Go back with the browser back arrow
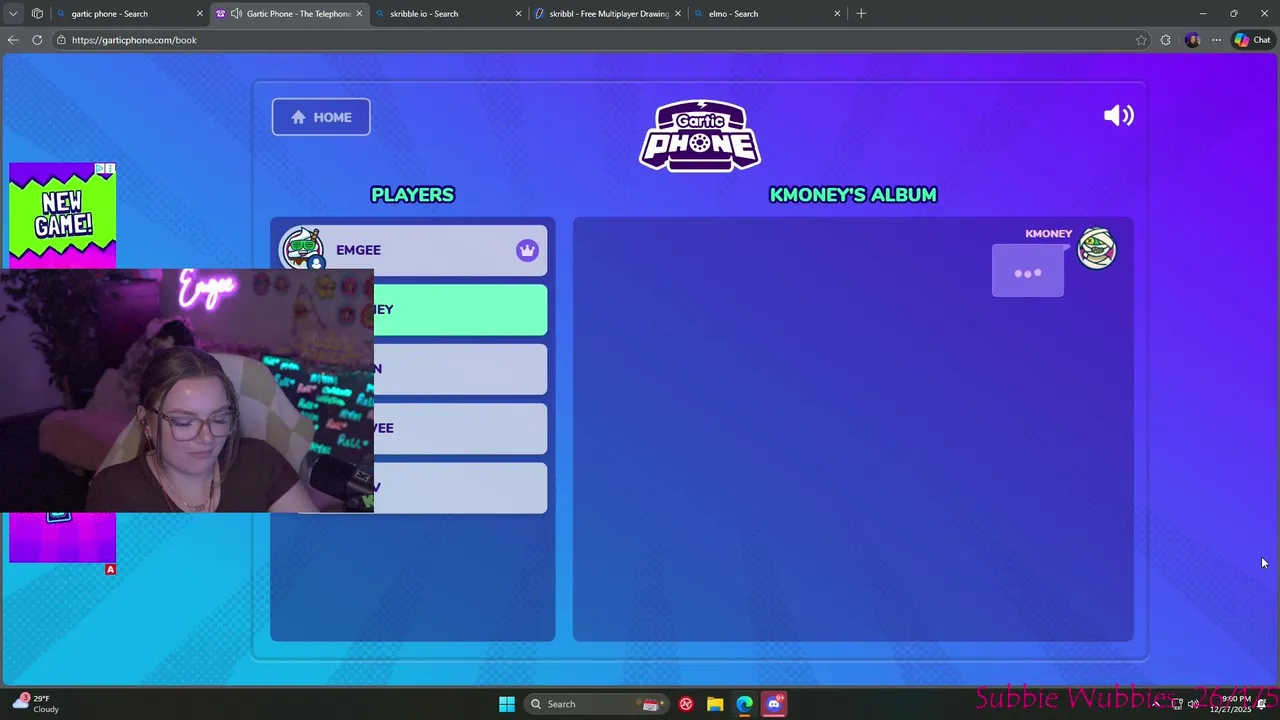Image resolution: width=1280 pixels, height=720 pixels. (x=12, y=40)
